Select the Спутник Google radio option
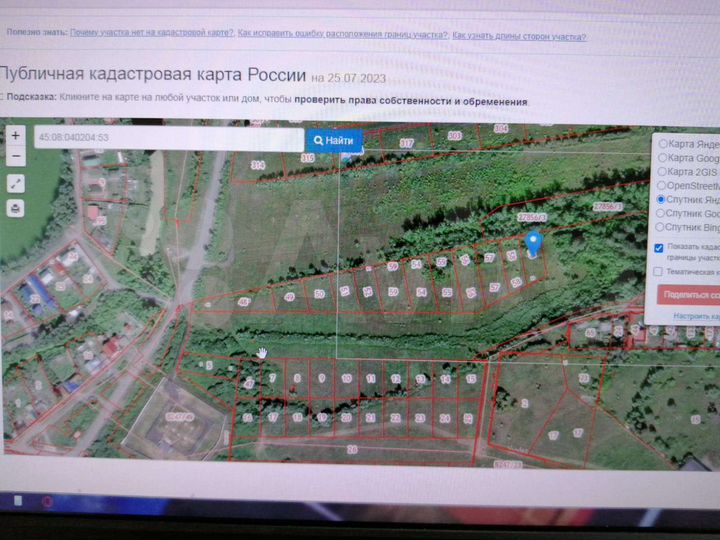The image size is (720, 540). [x=660, y=213]
